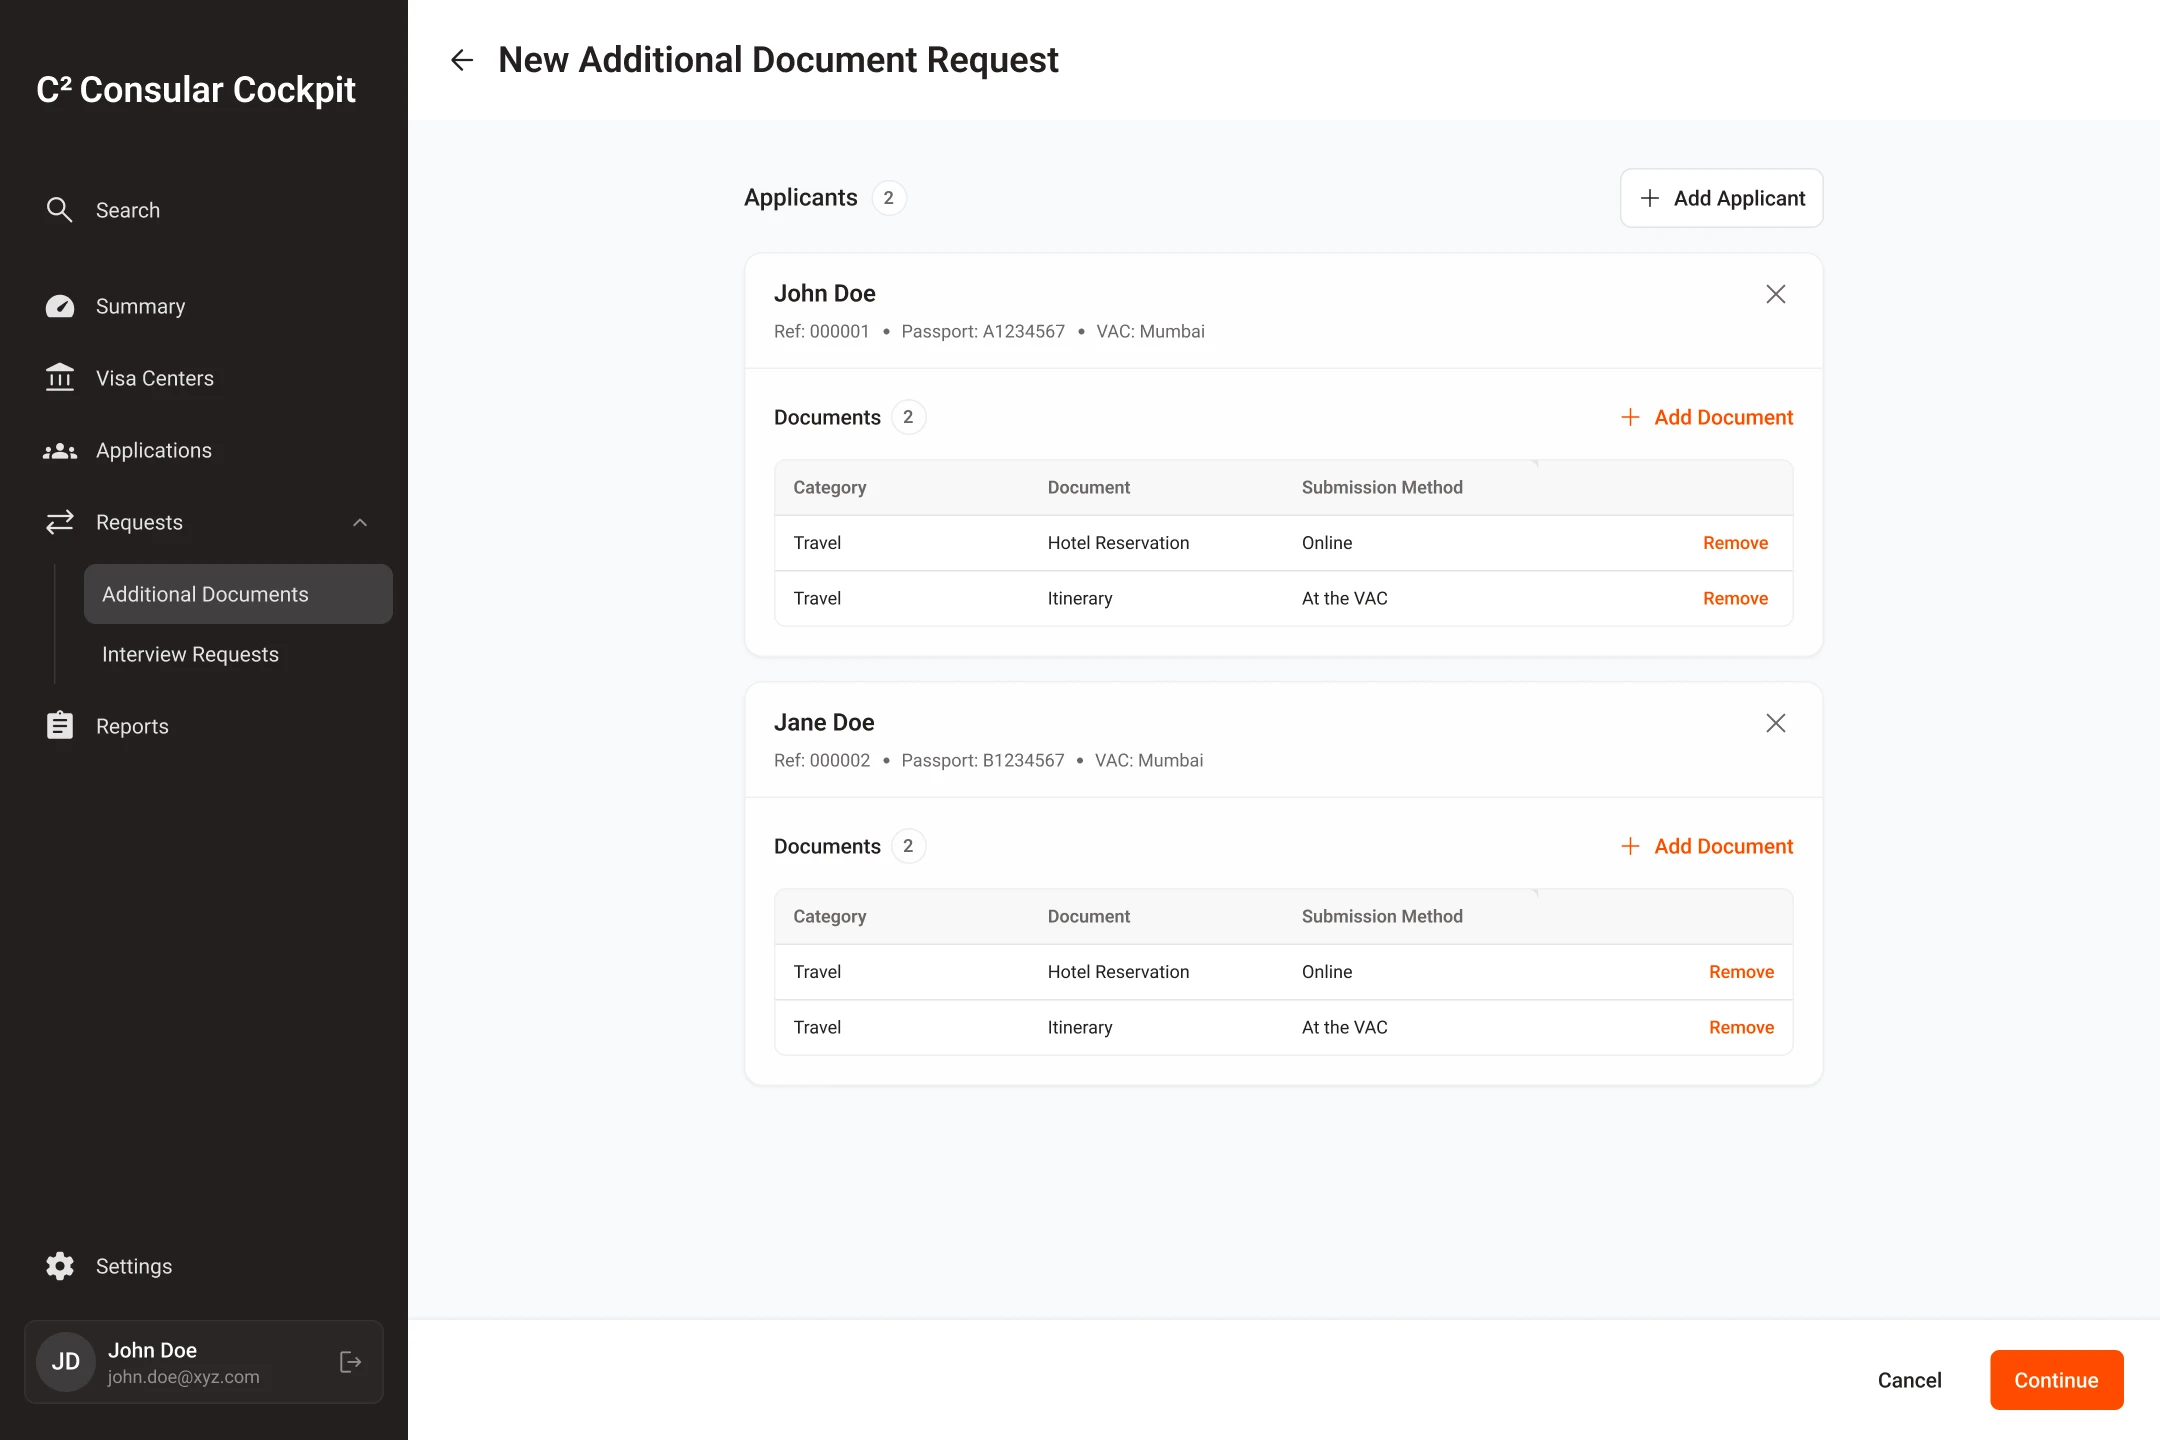The image size is (2160, 1440).
Task: Click the Applications people icon
Action: coord(60,451)
